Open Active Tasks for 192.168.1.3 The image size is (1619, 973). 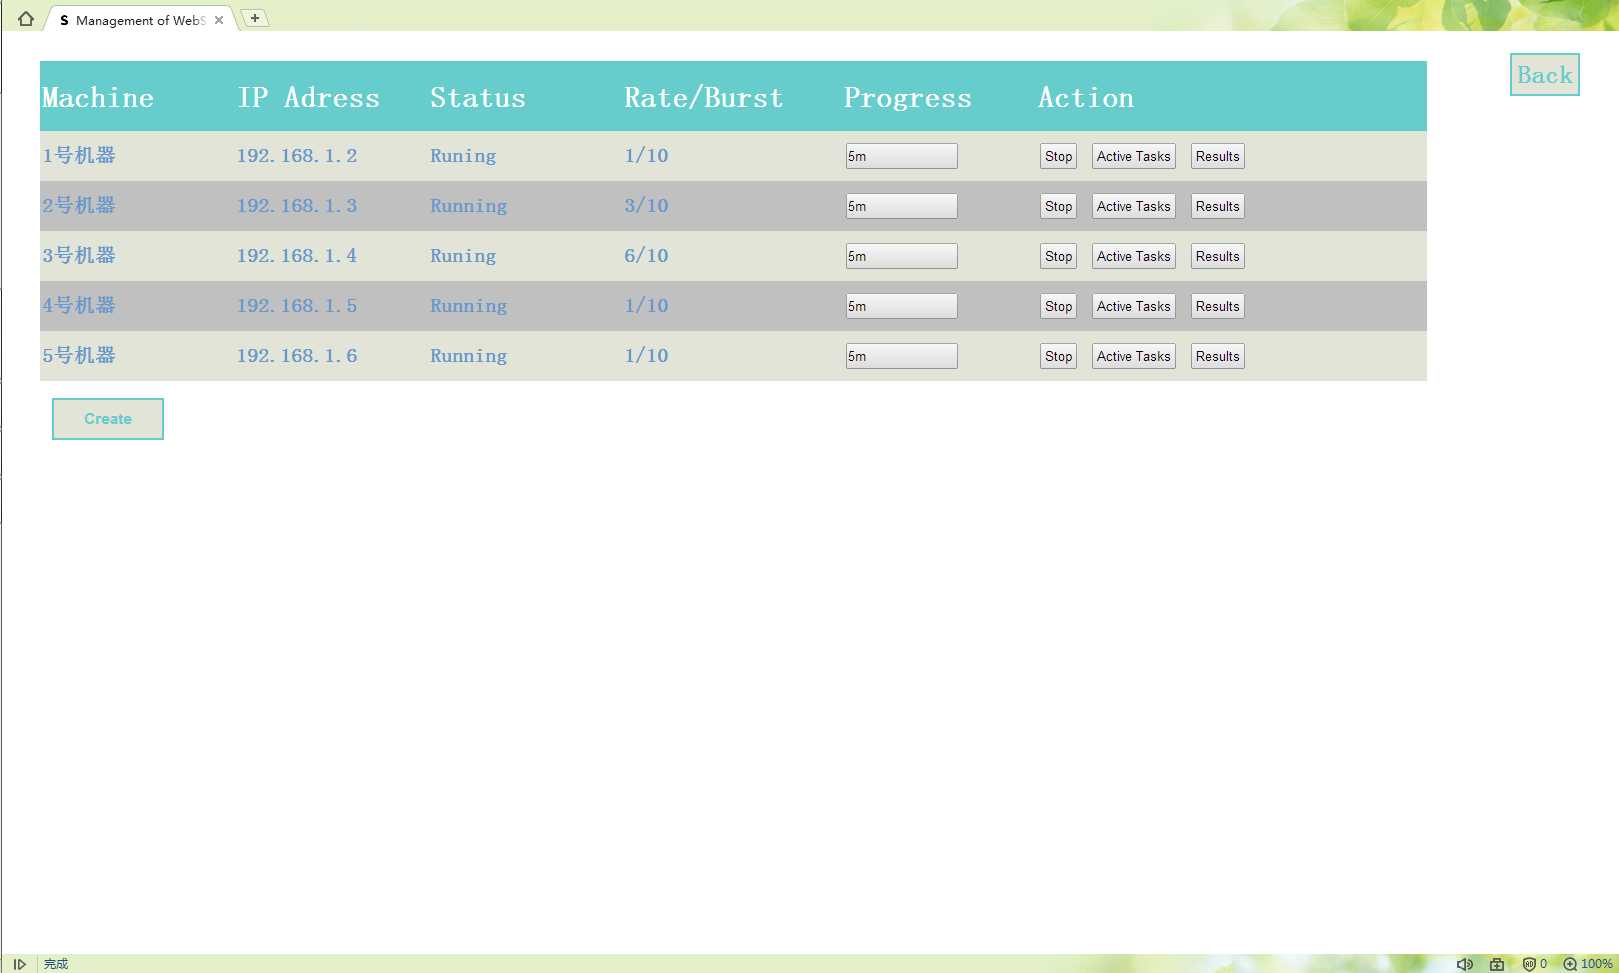click(1133, 206)
